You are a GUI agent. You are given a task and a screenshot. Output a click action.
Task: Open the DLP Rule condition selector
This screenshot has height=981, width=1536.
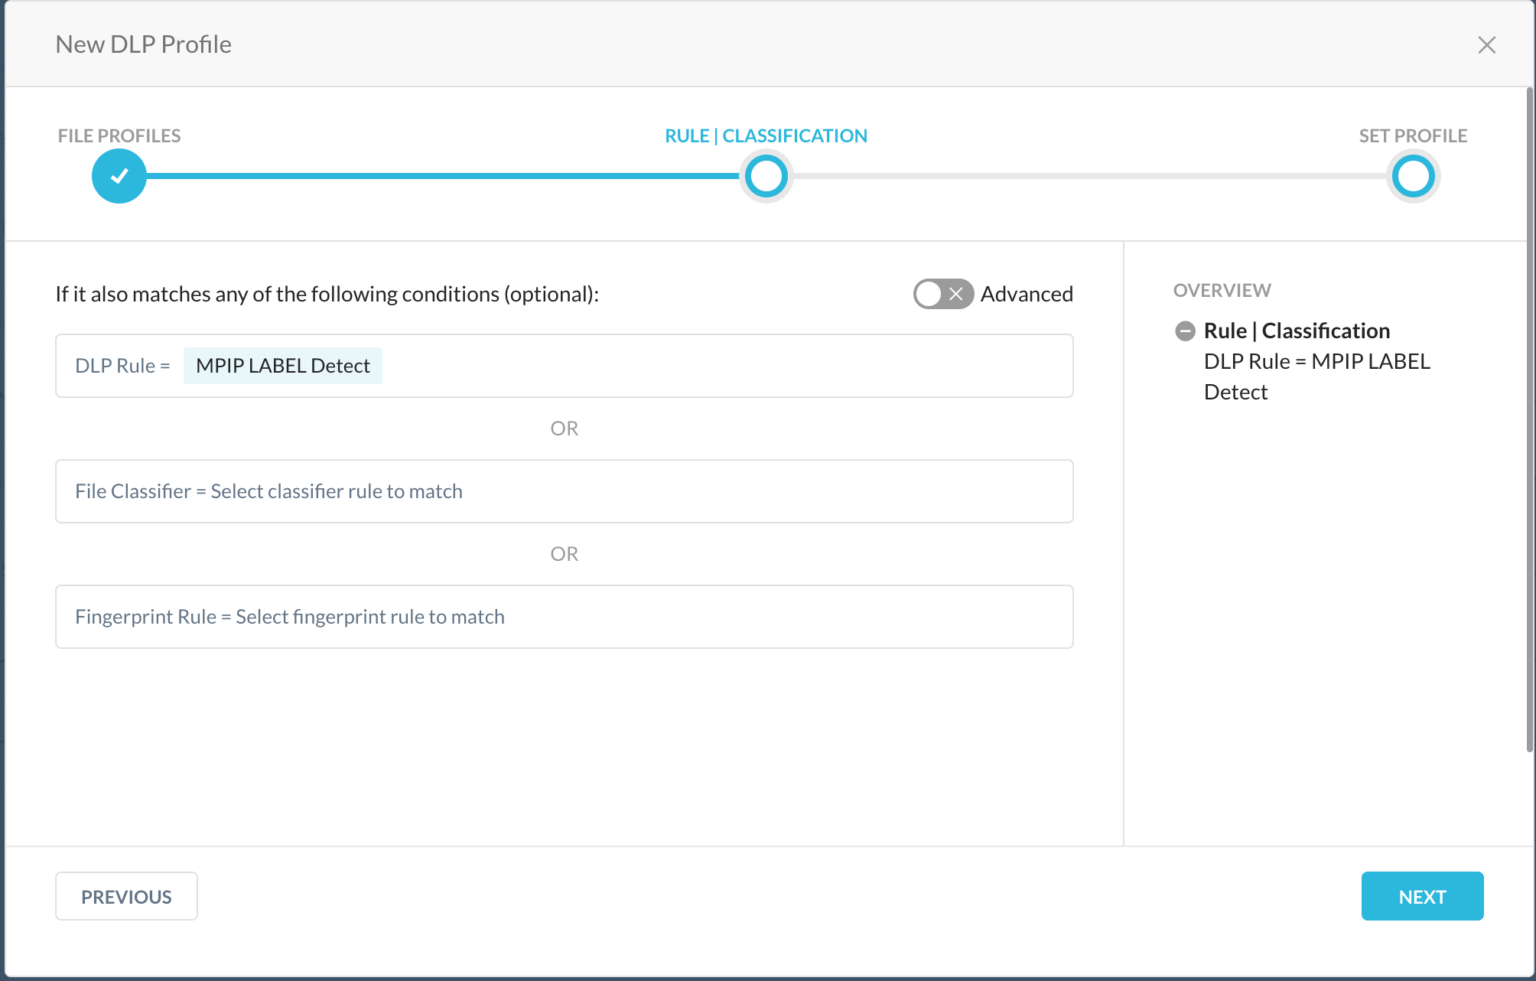click(564, 366)
